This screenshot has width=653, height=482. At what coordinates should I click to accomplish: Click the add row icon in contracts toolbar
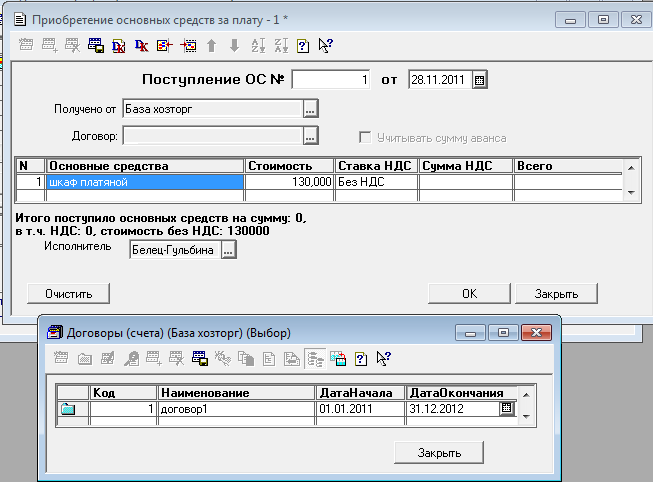154,358
